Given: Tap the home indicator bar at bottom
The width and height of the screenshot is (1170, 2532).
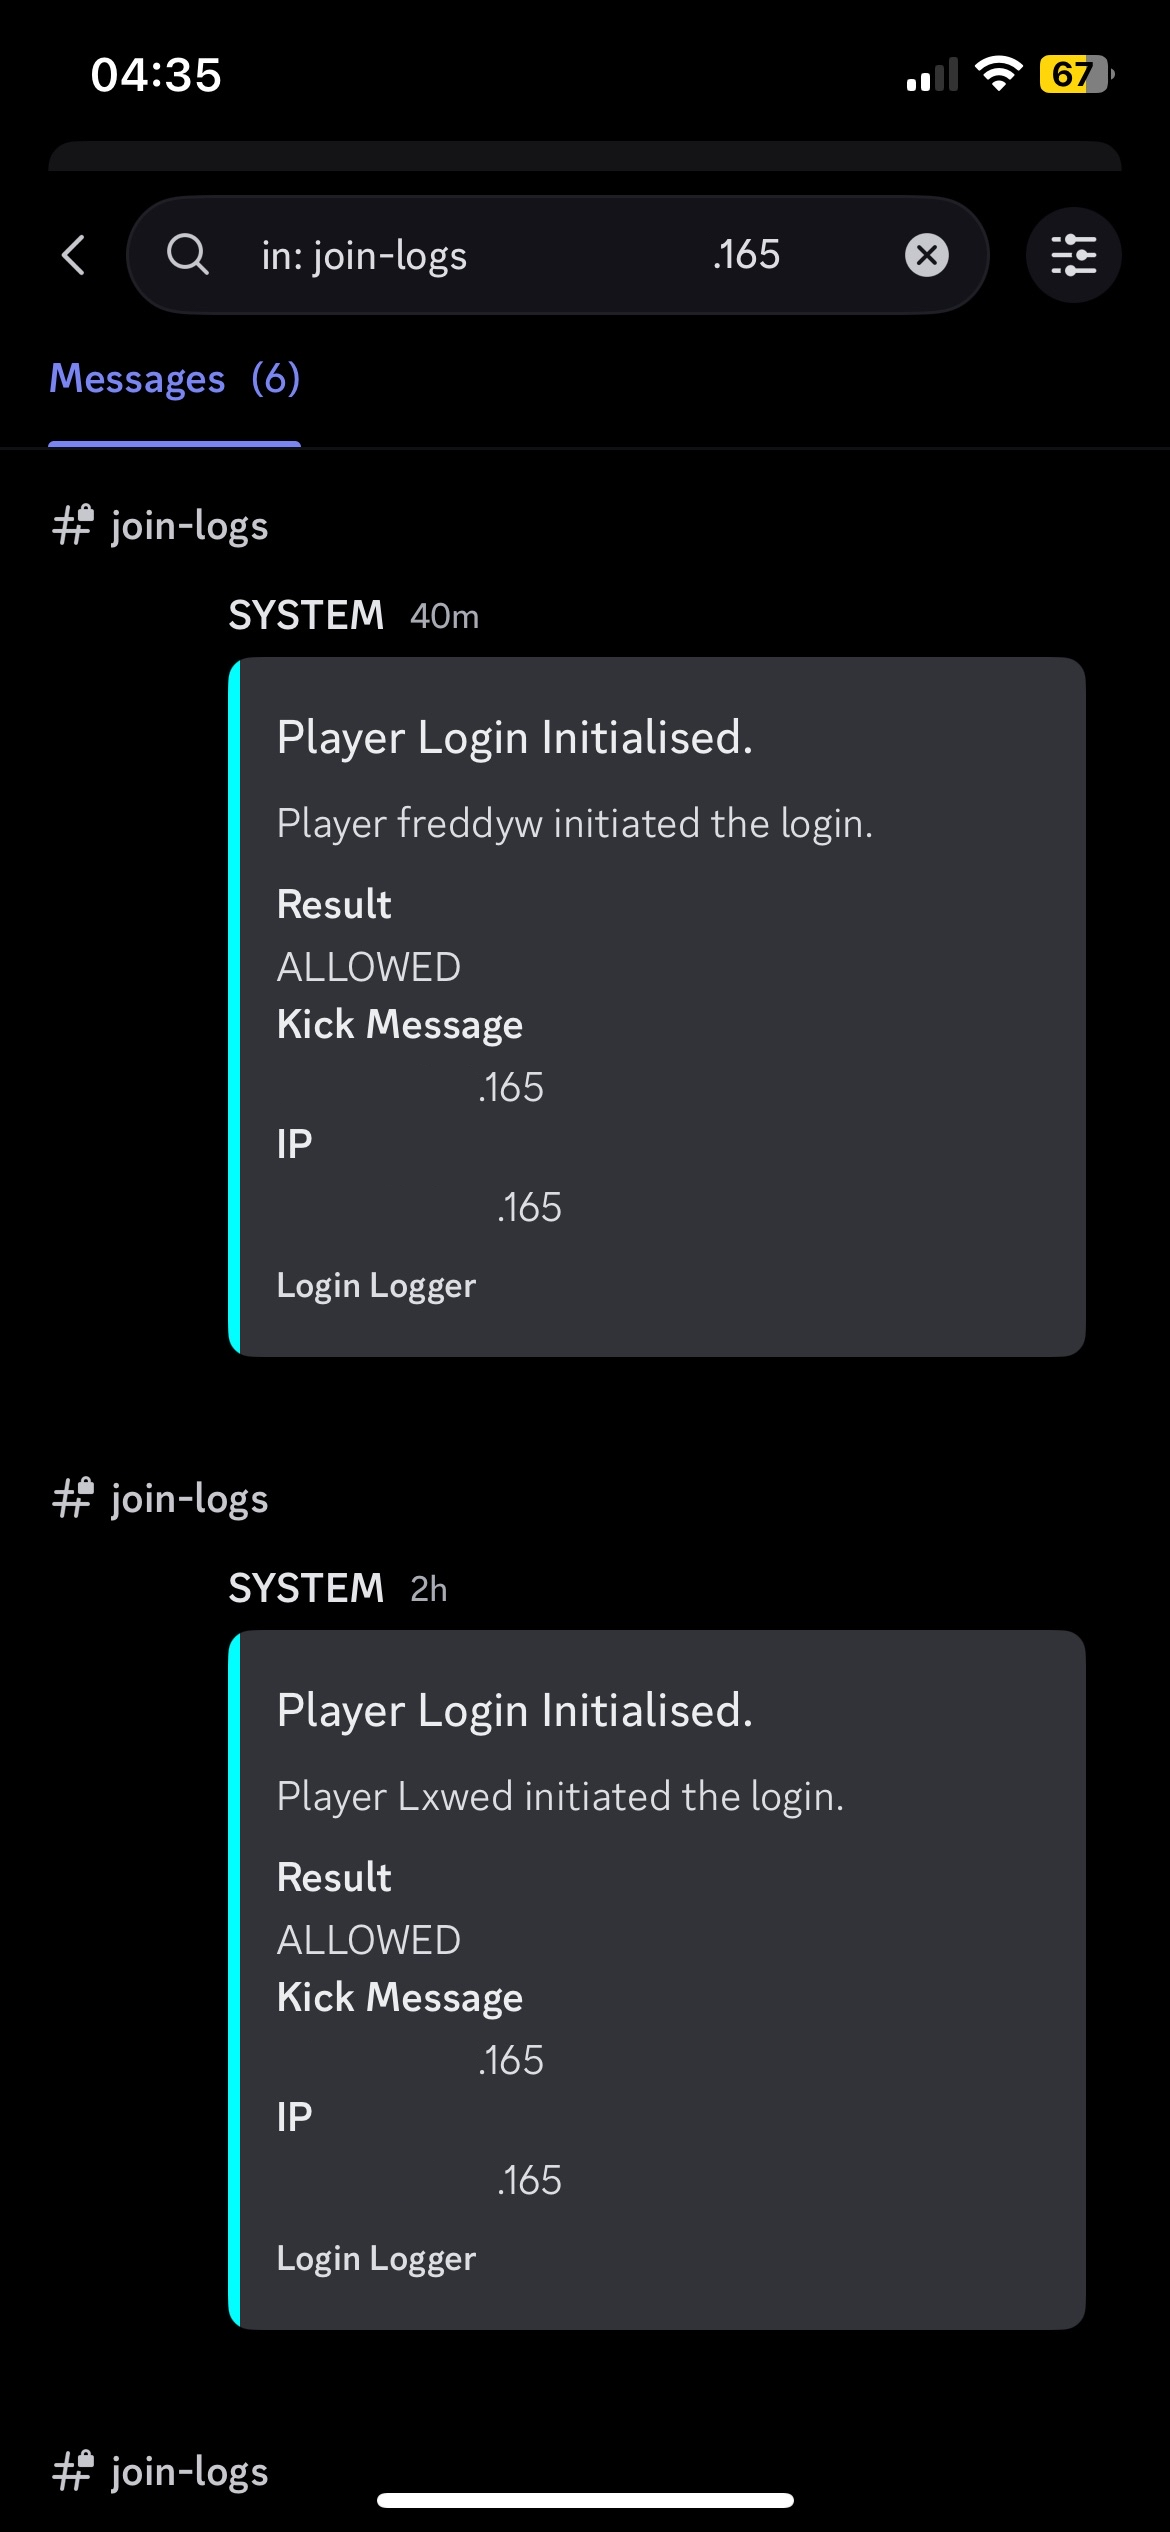Looking at the screenshot, I should 585,2500.
